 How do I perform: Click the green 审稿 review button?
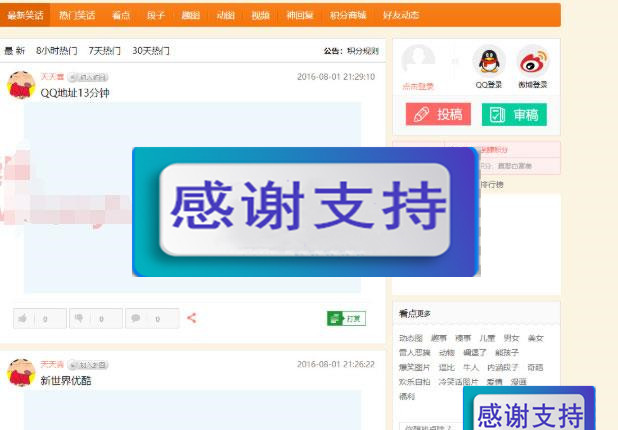pyautogui.click(x=514, y=114)
